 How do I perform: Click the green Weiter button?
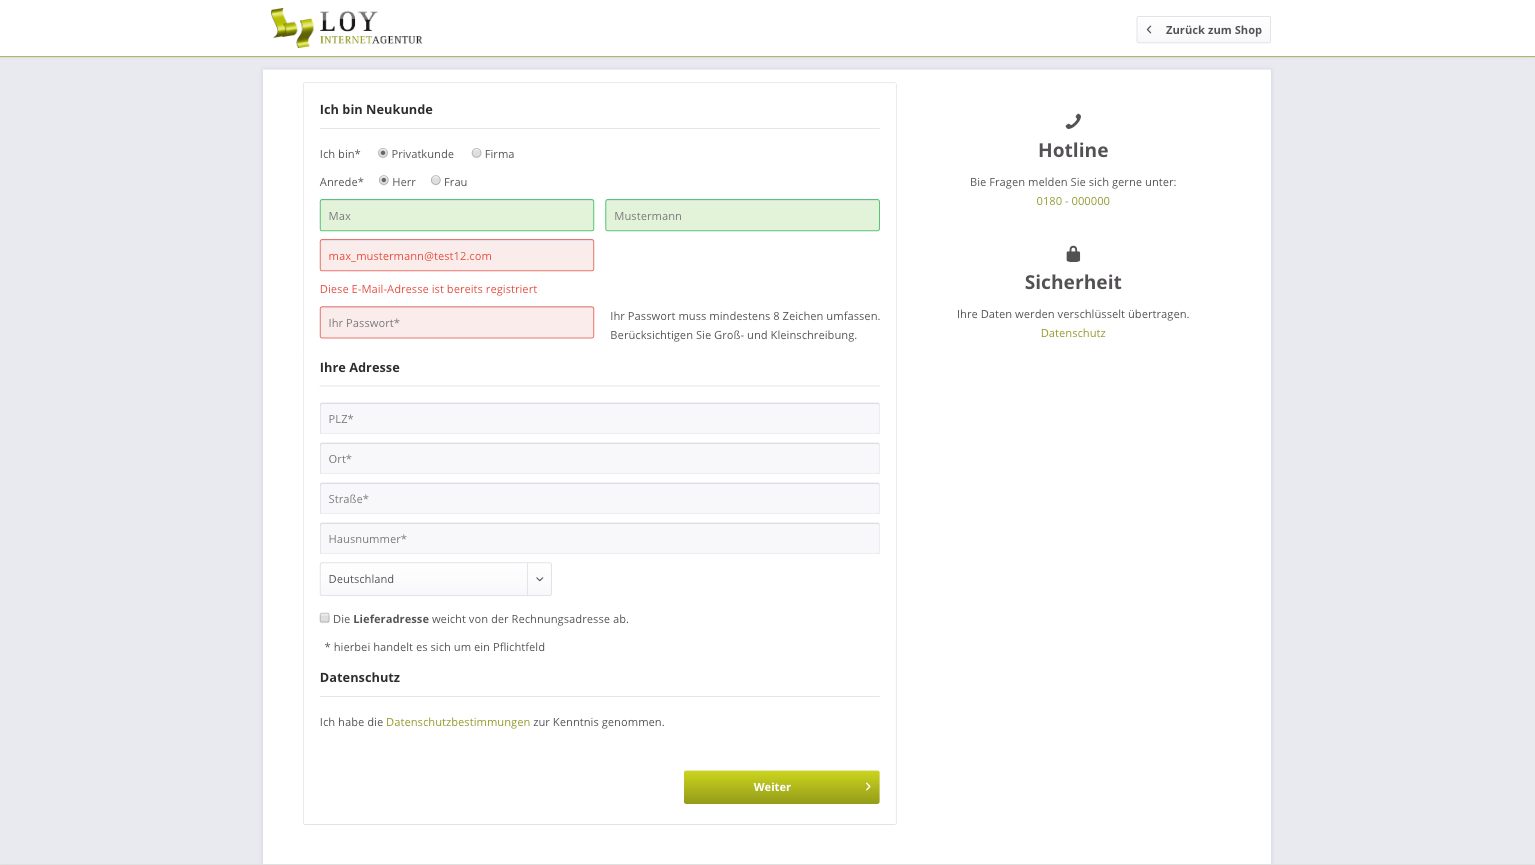782,787
